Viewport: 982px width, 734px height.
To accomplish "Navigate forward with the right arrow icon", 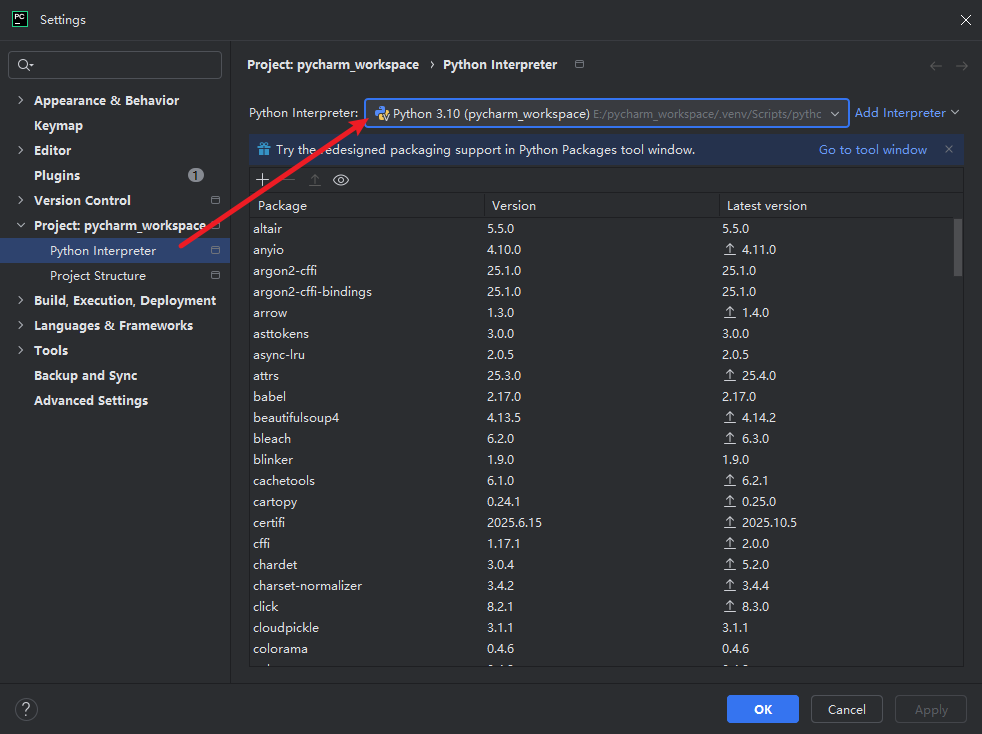I will point(962,66).
